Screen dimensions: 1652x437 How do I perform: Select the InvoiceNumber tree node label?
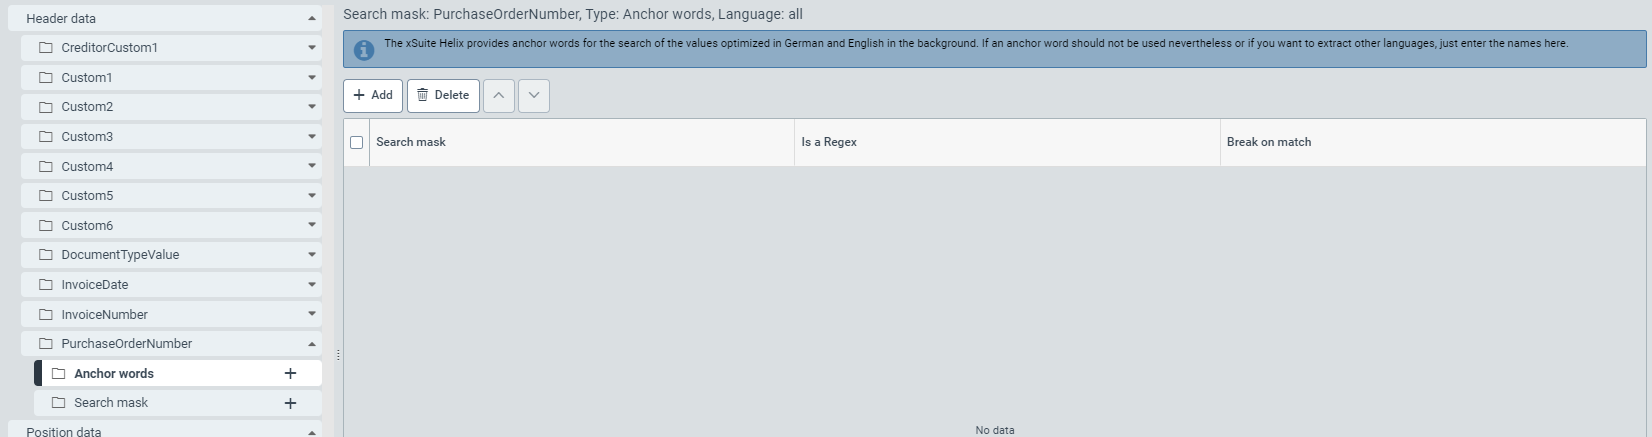pyautogui.click(x=104, y=314)
